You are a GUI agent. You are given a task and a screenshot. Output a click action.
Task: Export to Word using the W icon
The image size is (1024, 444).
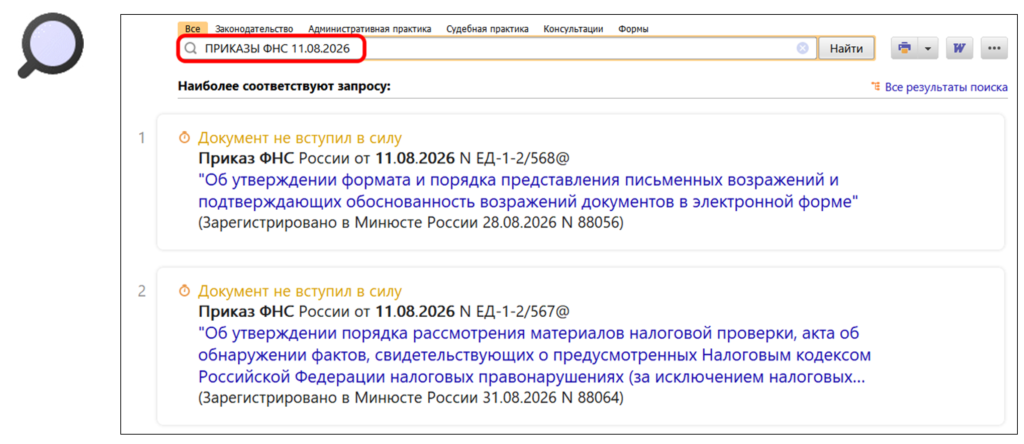960,48
